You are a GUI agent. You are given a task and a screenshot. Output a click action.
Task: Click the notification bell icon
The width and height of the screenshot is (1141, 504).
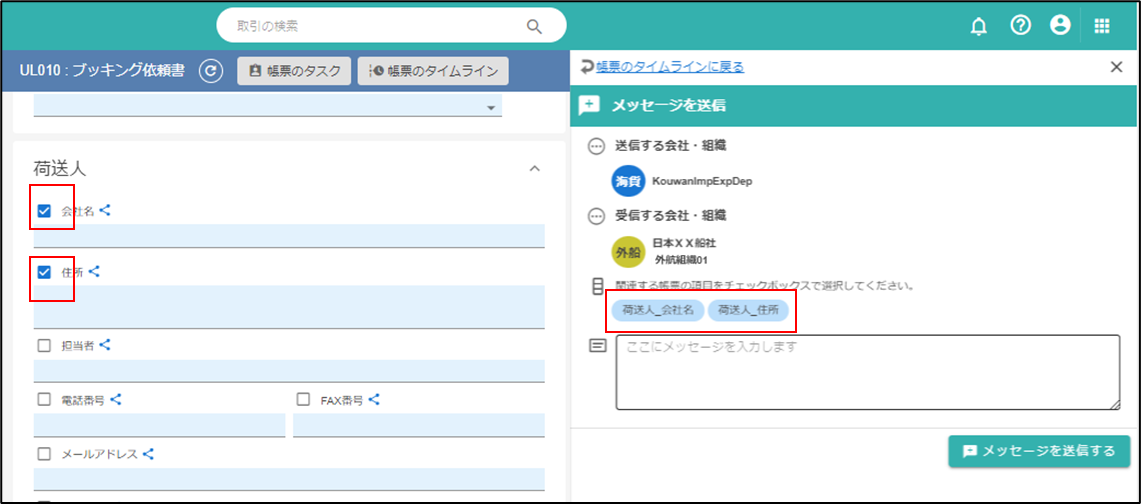click(979, 26)
